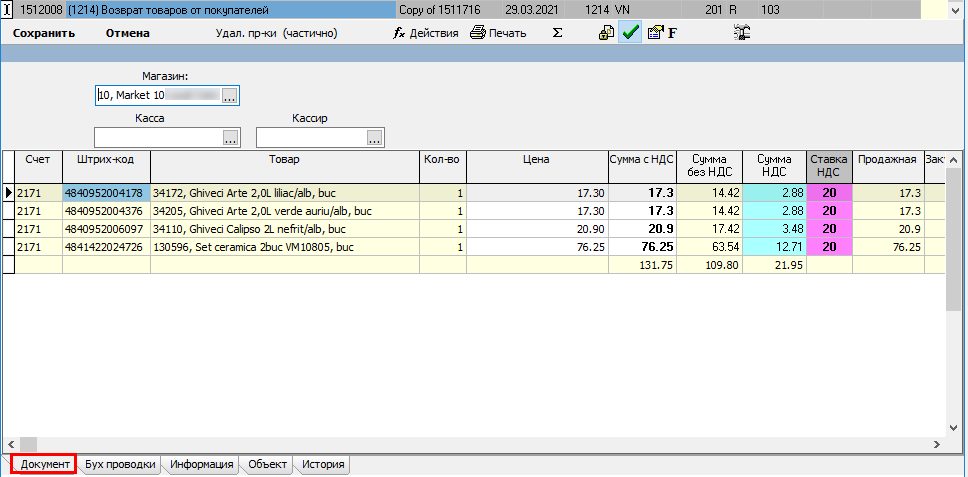The image size is (968, 477).
Task: Click total sum 131.75
Action: [x=642, y=265]
